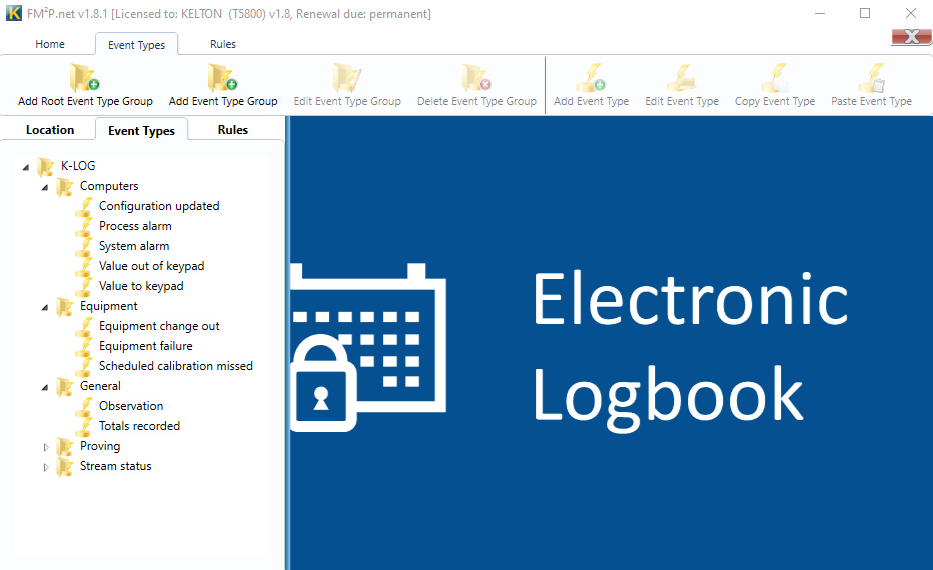Click the lightning icon beside Equipment change out
Viewport: 933px width, 570px height.
tap(84, 327)
